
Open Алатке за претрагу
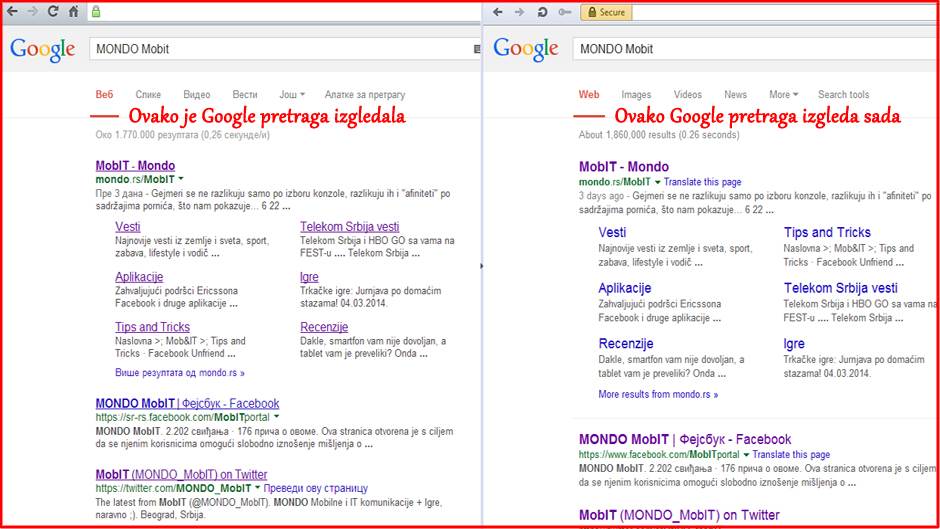tap(364, 94)
